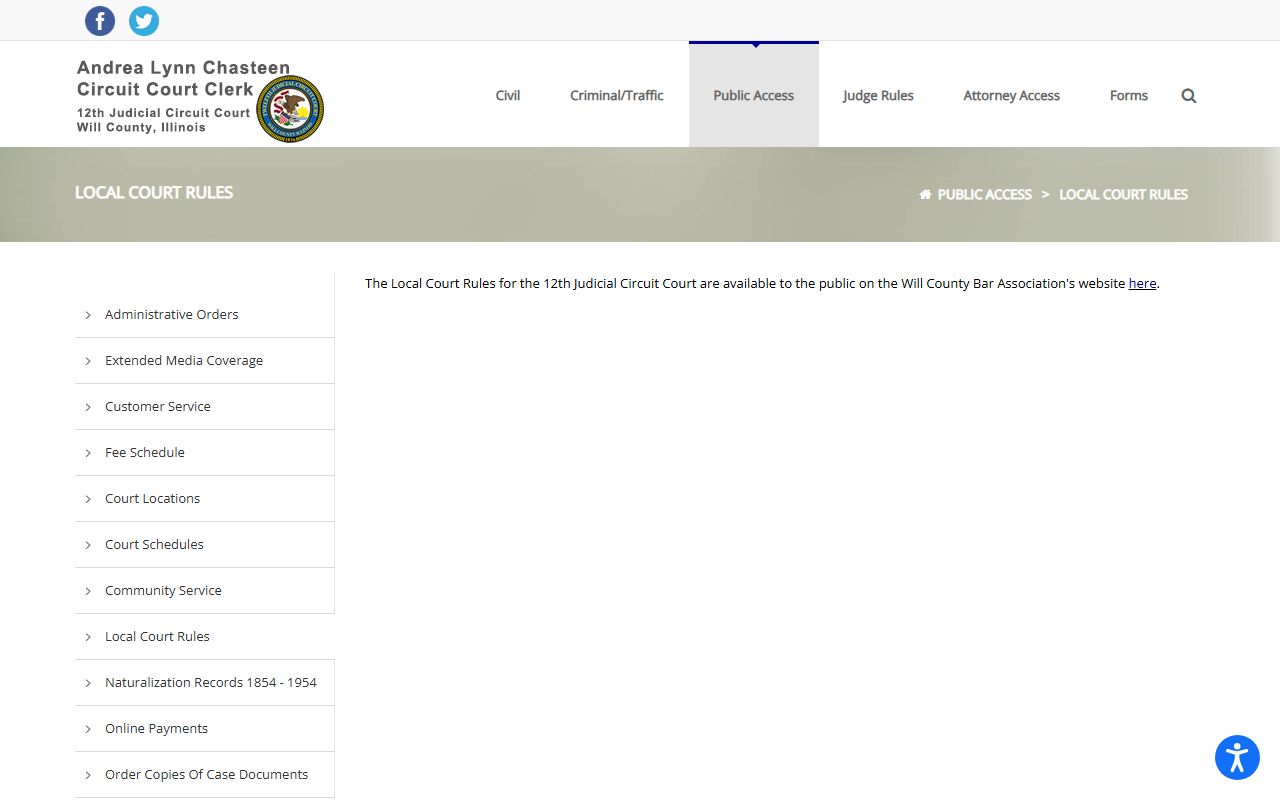
Task: Open the Forms menu
Action: click(1129, 96)
